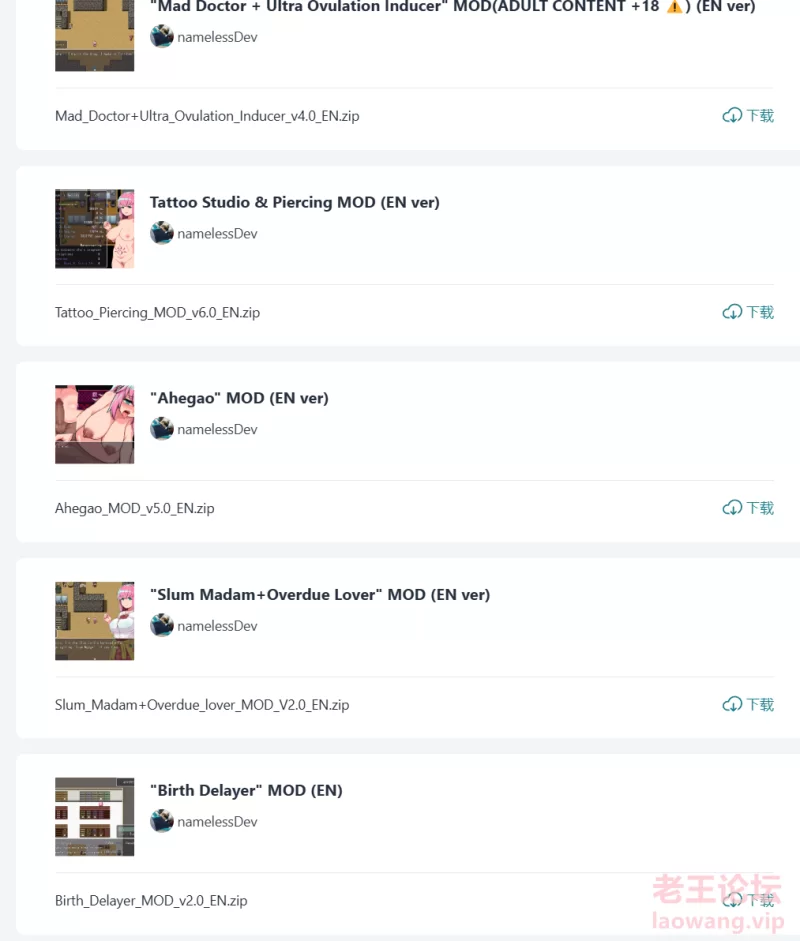Click download icon for Tattoo_Piercing_MOD zip
Image resolution: width=800 pixels, height=941 pixels.
(732, 312)
